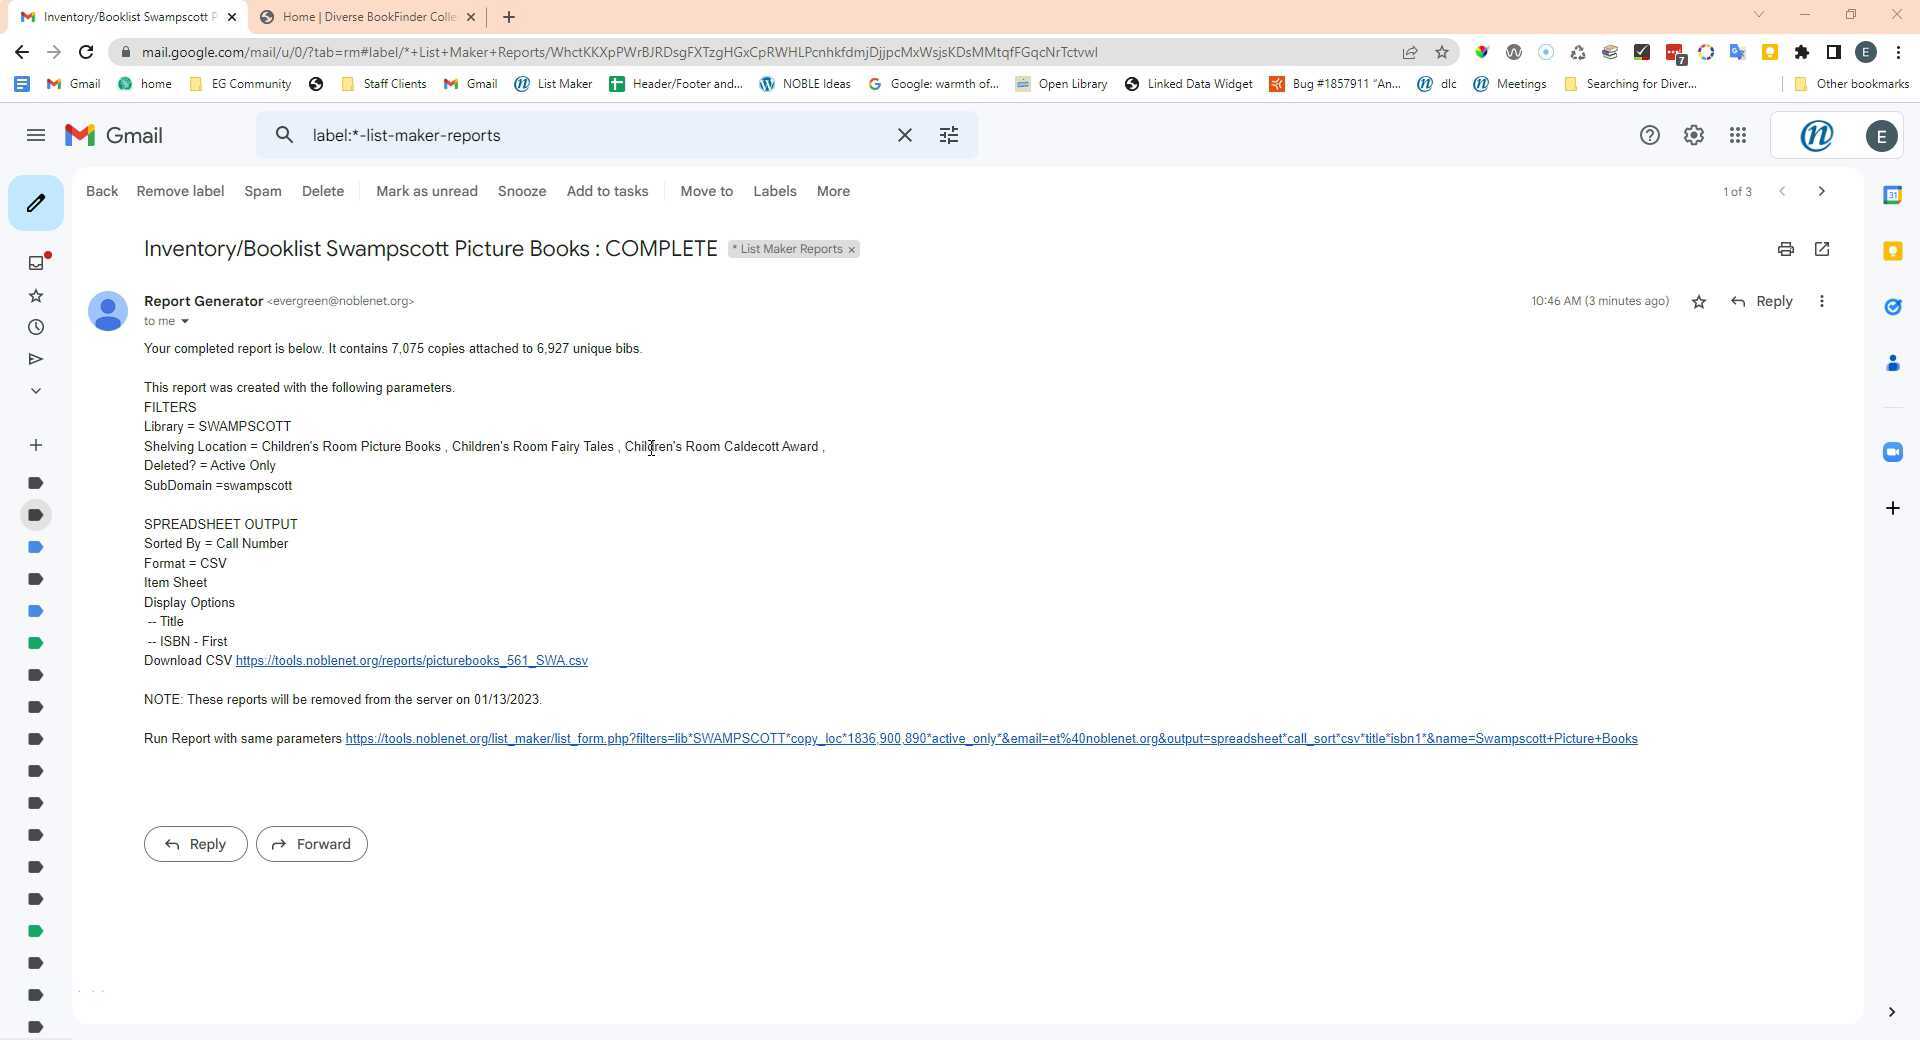Viewport: 1920px width, 1040px height.
Task: Open Snoozed mail from the sidebar clock icon
Action: click(x=36, y=327)
